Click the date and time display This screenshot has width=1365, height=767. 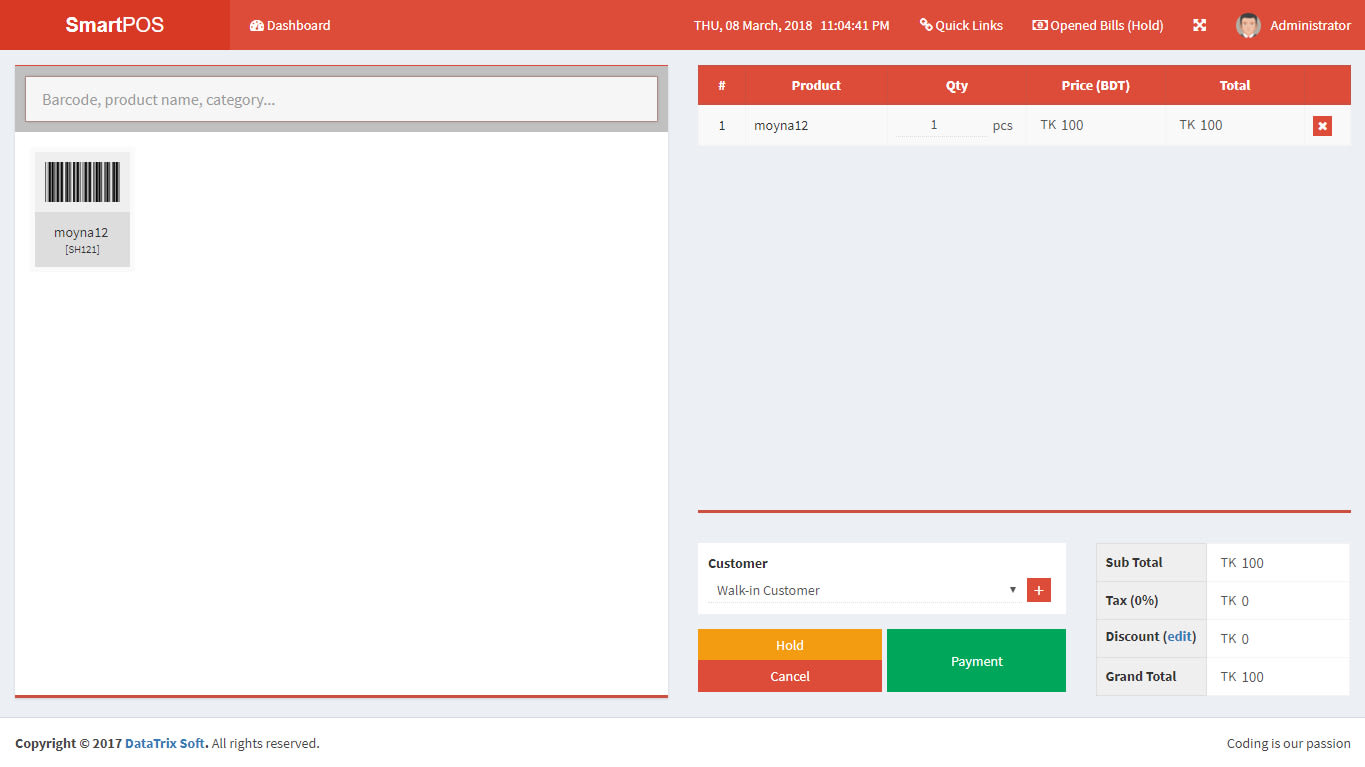click(791, 25)
